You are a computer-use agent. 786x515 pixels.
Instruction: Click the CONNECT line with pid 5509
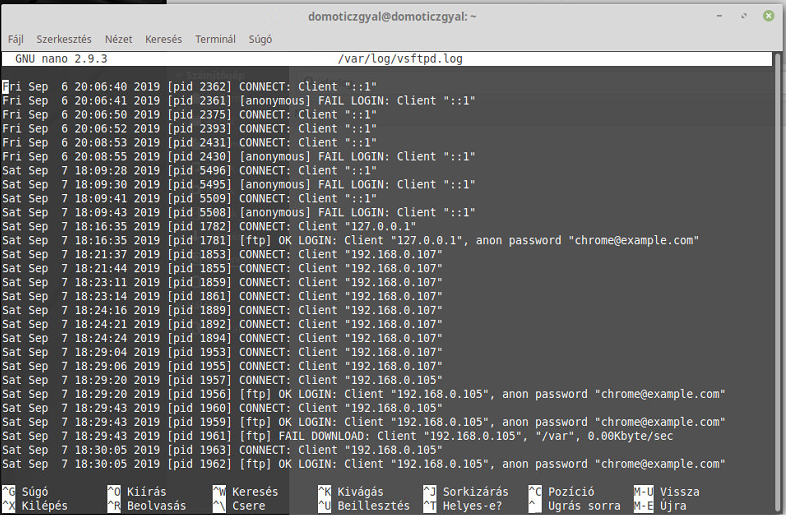click(x=189, y=199)
